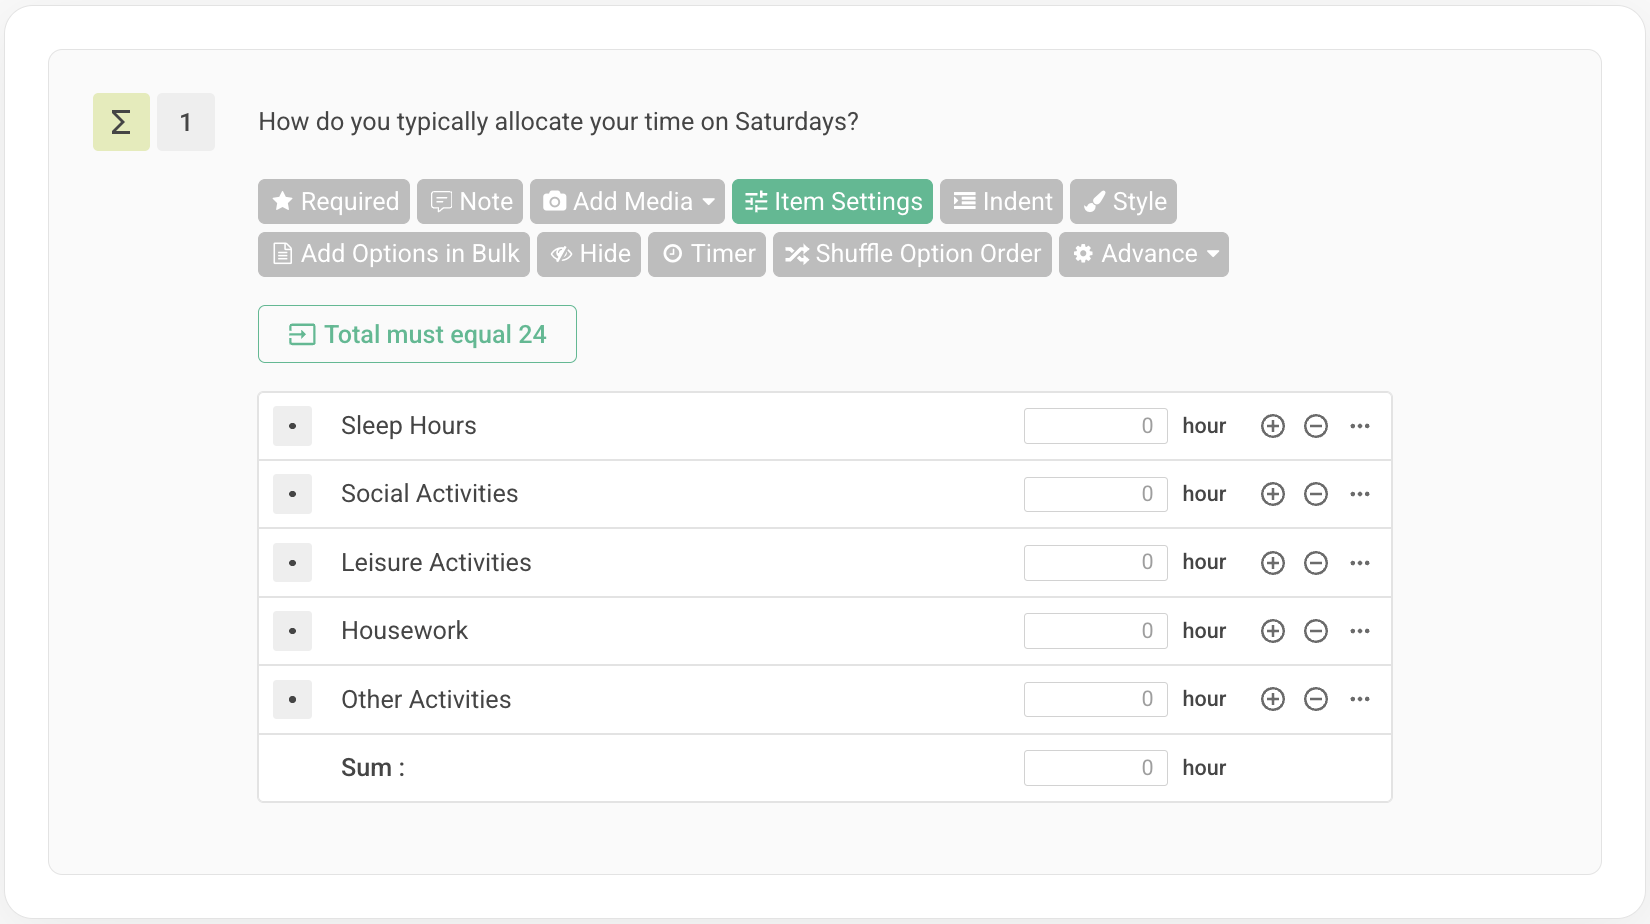Click the sigma question type icon

tap(120, 121)
